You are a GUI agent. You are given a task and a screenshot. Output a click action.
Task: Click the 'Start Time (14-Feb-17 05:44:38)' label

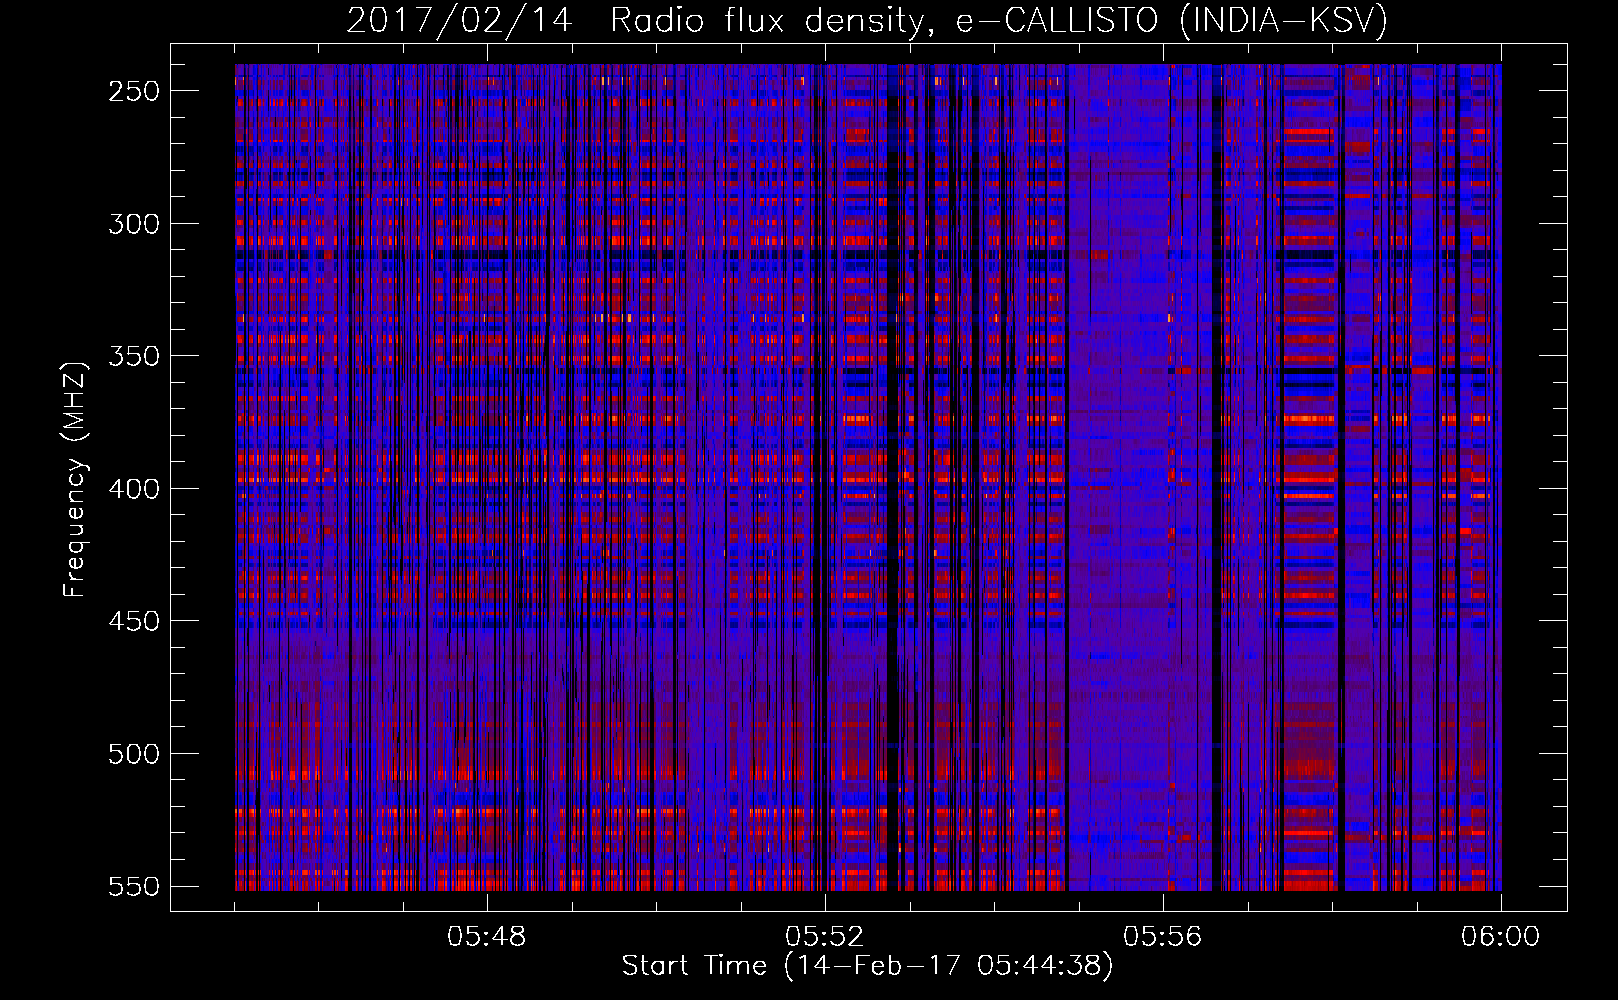click(867, 966)
